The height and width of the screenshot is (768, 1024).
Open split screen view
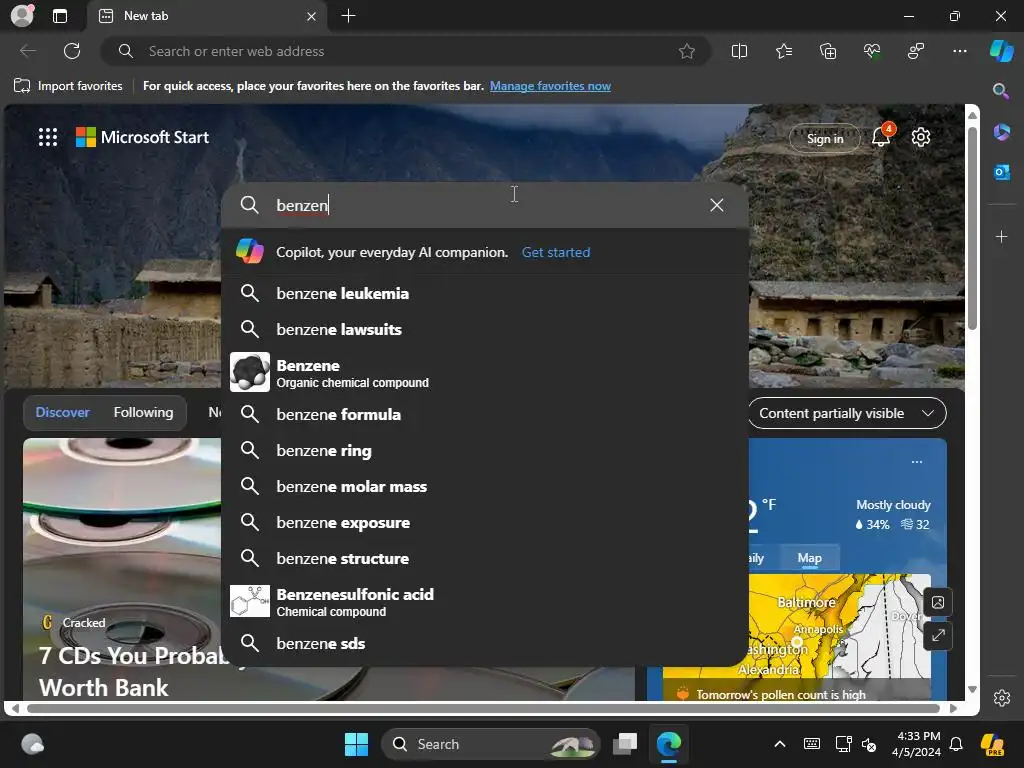(739, 51)
